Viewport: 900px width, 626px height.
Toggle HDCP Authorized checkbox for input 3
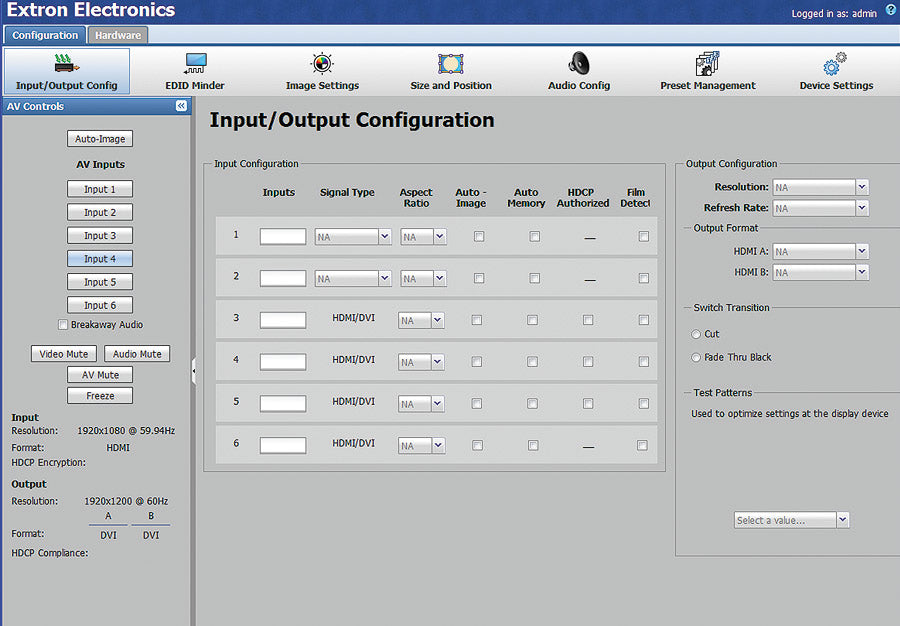pos(588,320)
